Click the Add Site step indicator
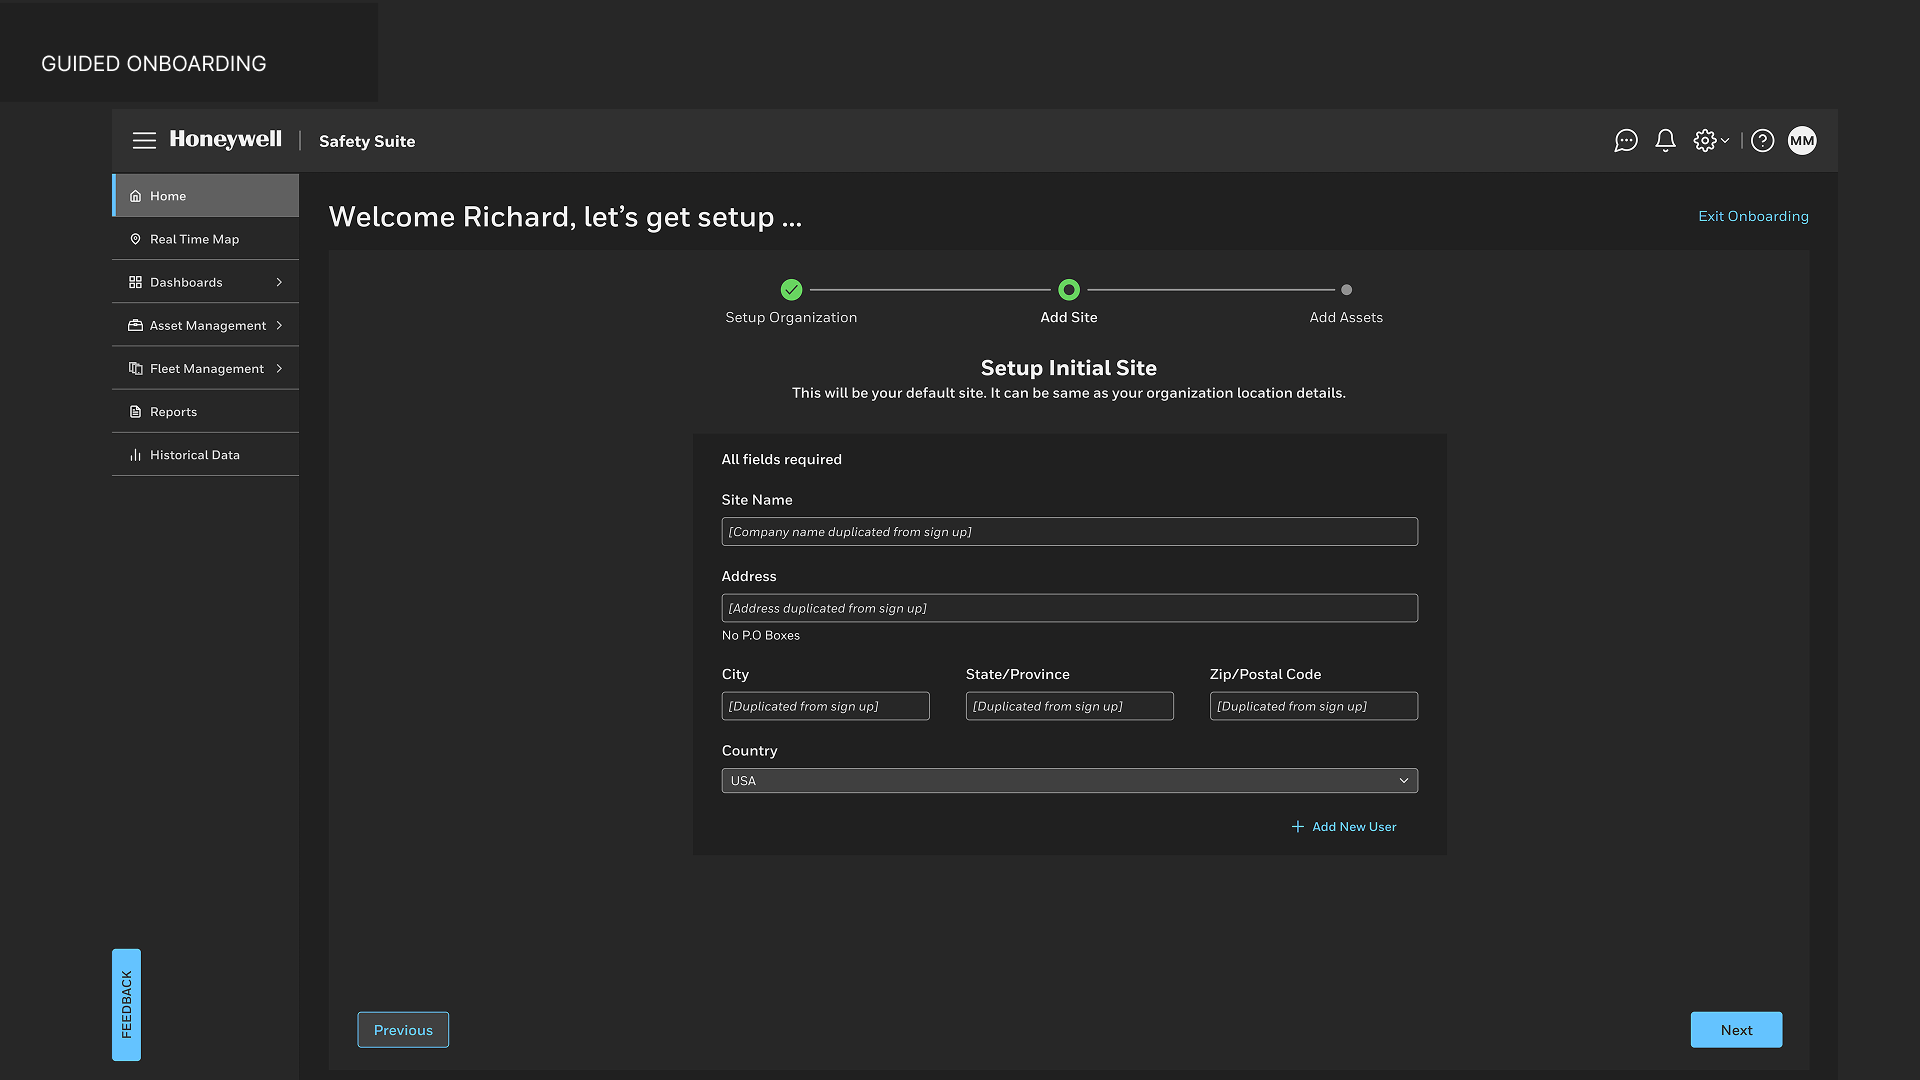Image resolution: width=1920 pixels, height=1080 pixels. point(1069,290)
